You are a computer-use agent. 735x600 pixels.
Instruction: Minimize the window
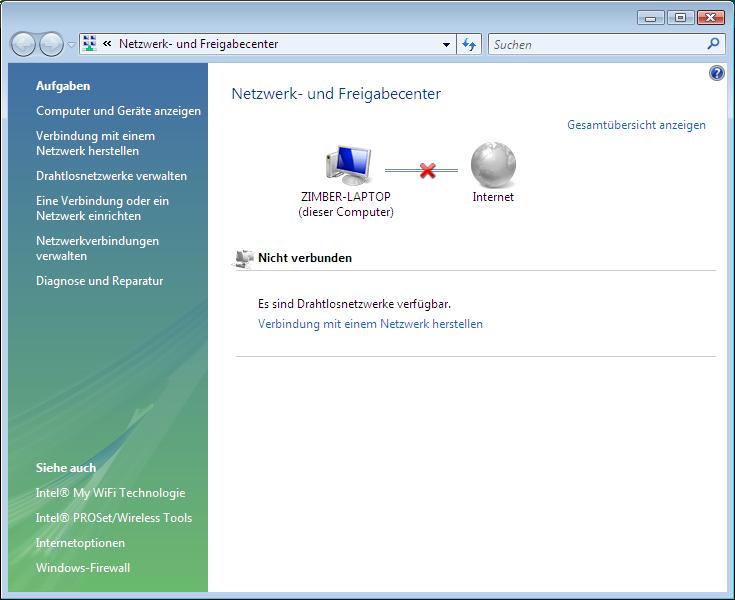click(x=651, y=18)
